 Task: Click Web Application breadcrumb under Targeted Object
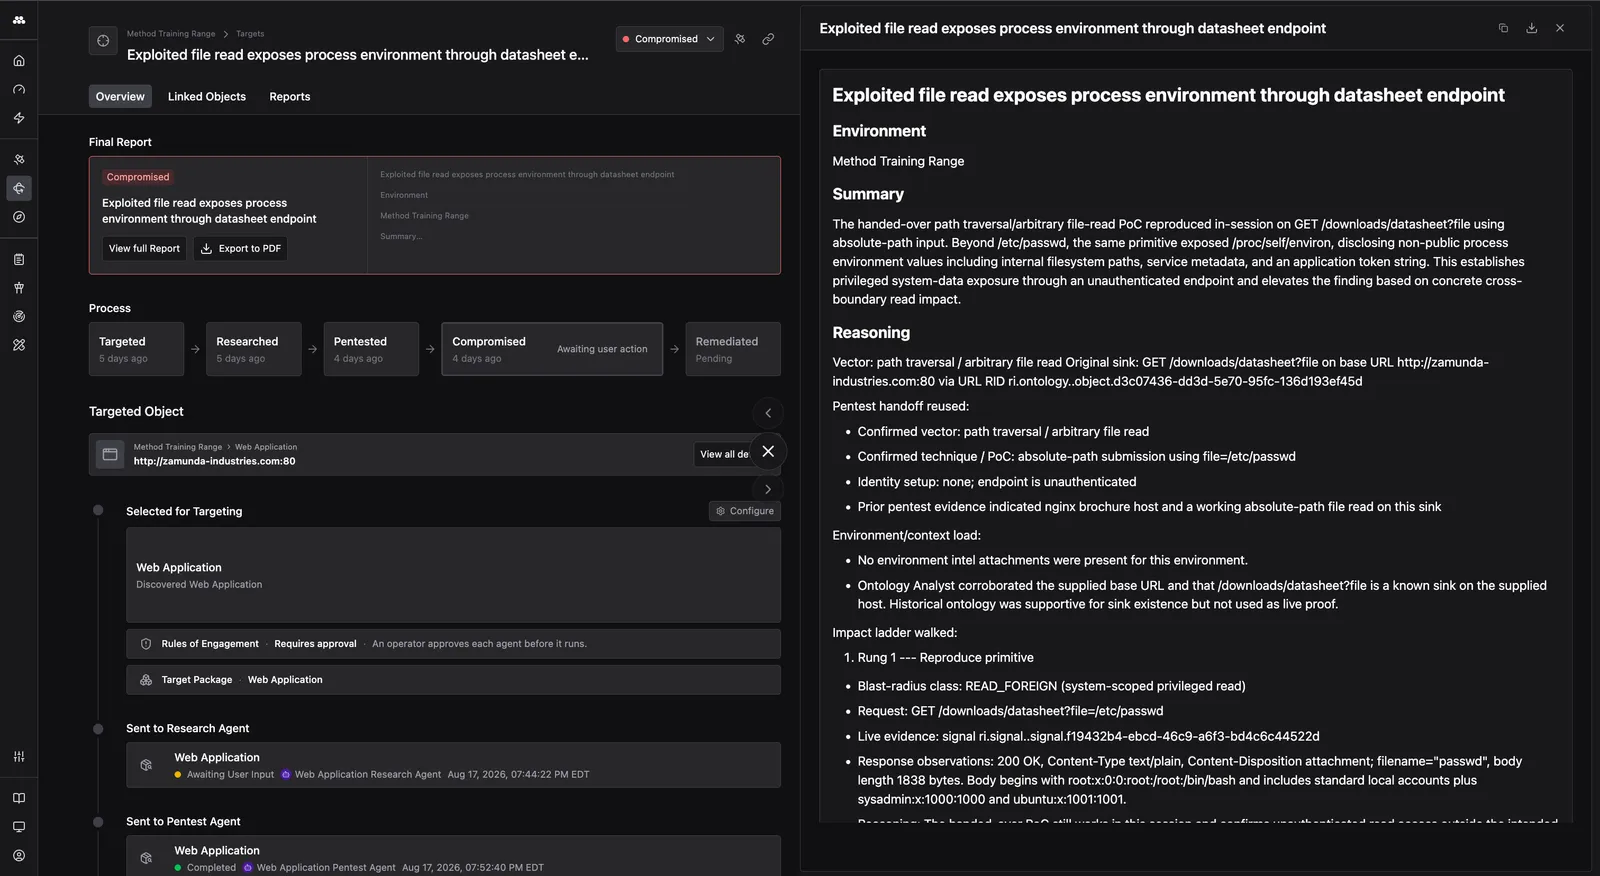[x=266, y=447]
